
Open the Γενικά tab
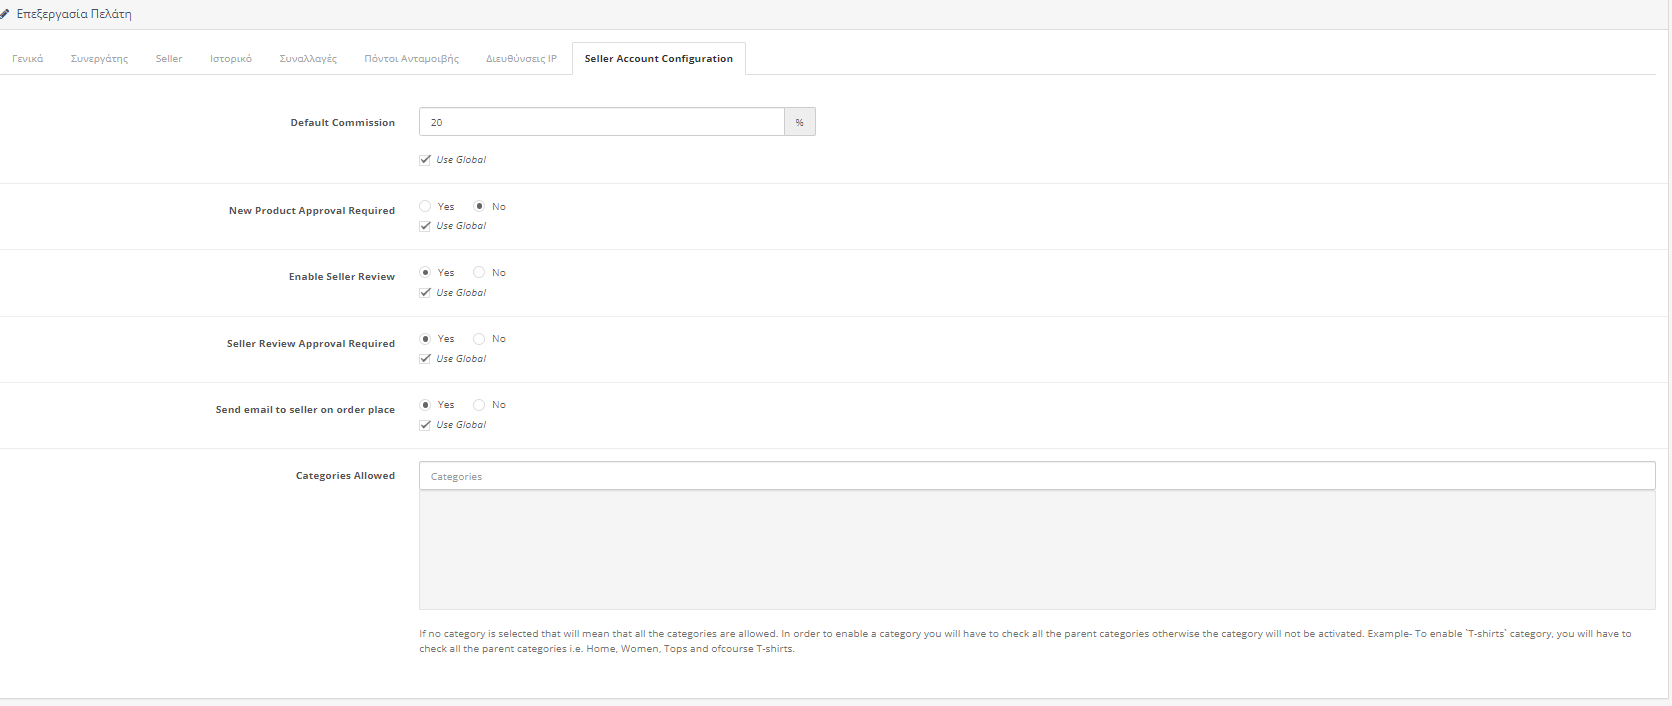pyautogui.click(x=28, y=59)
